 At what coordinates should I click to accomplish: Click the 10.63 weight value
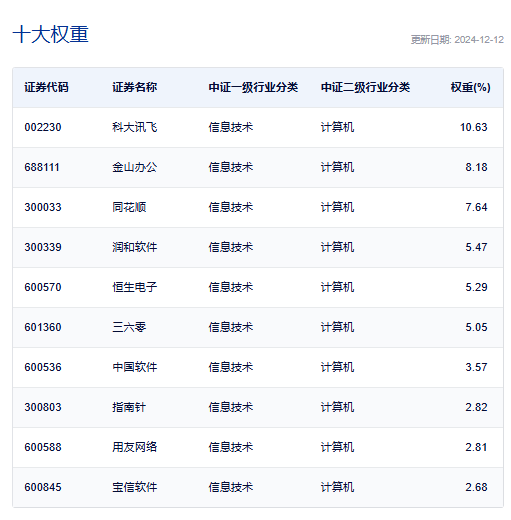474,127
